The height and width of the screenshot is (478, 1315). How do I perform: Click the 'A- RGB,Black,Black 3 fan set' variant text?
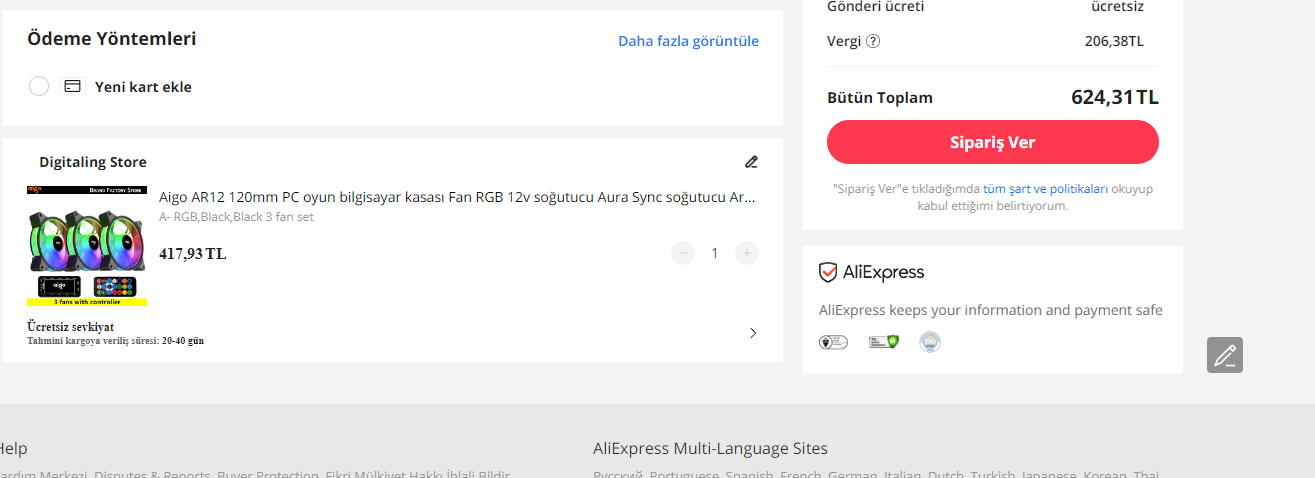(236, 217)
